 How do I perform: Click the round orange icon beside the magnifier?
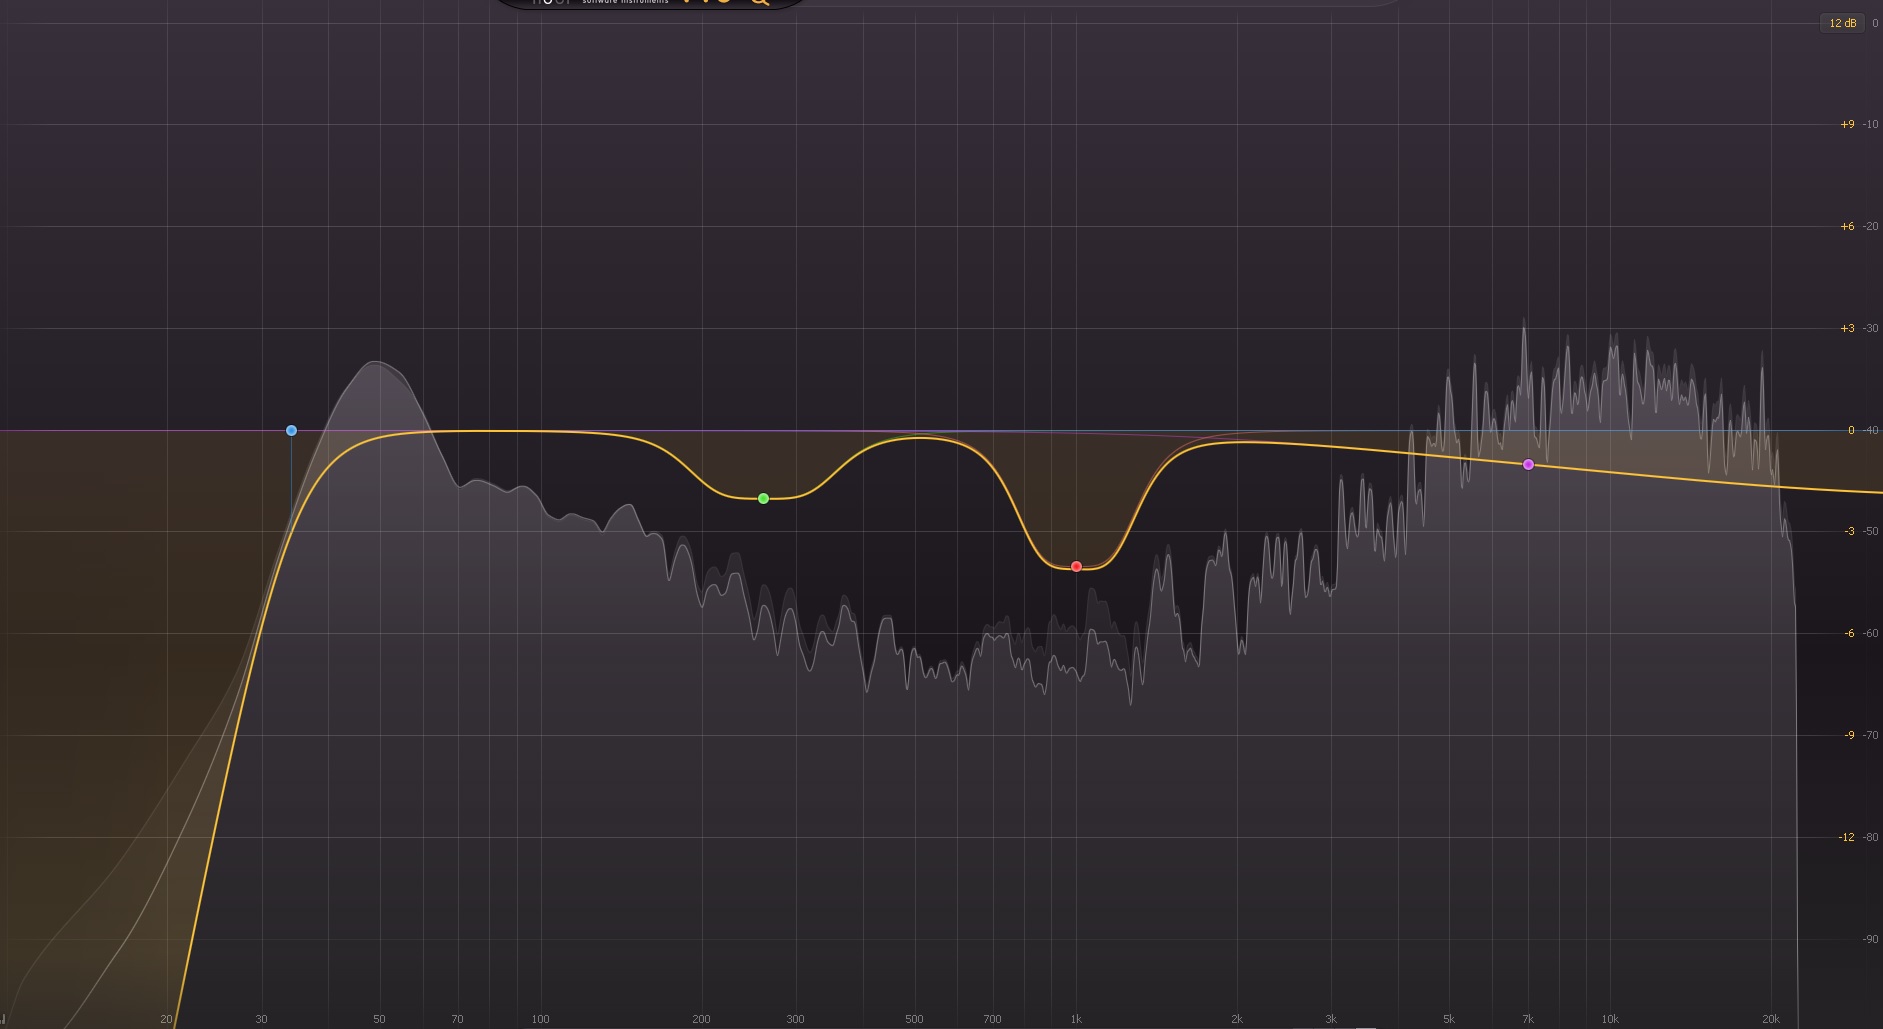click(x=724, y=3)
